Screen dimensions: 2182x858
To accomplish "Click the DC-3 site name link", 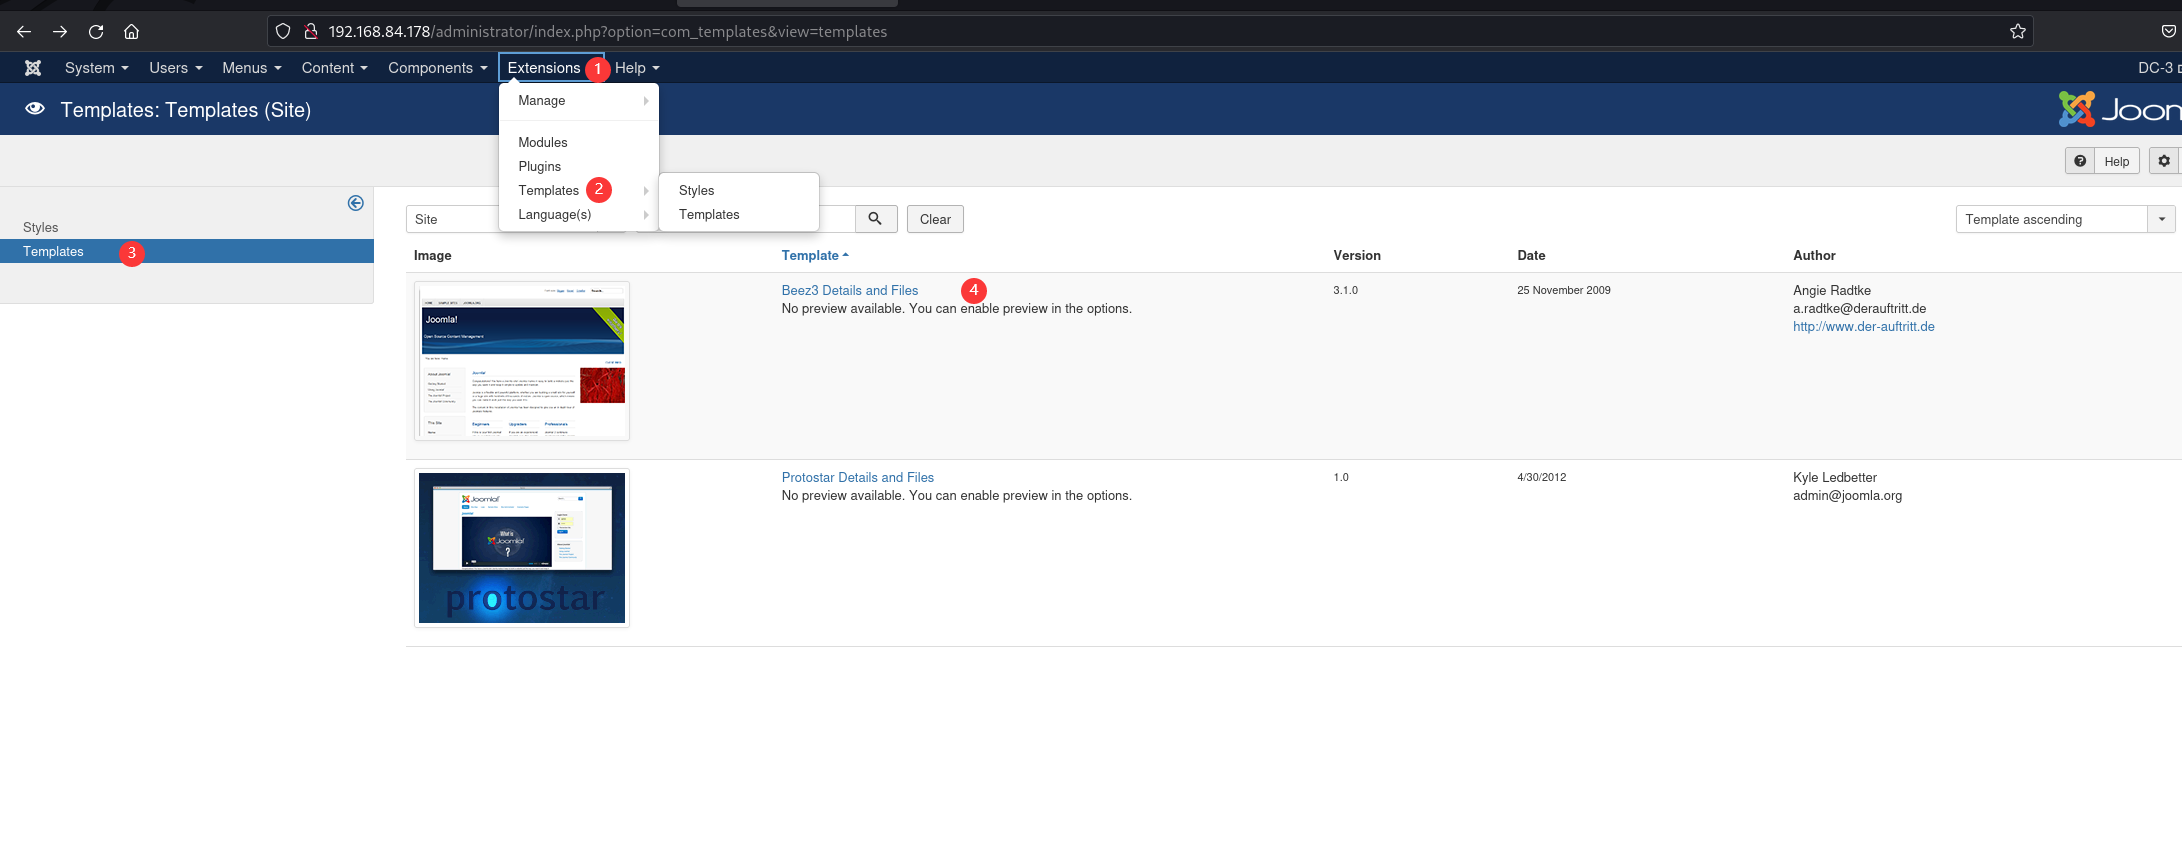I will click(2159, 68).
